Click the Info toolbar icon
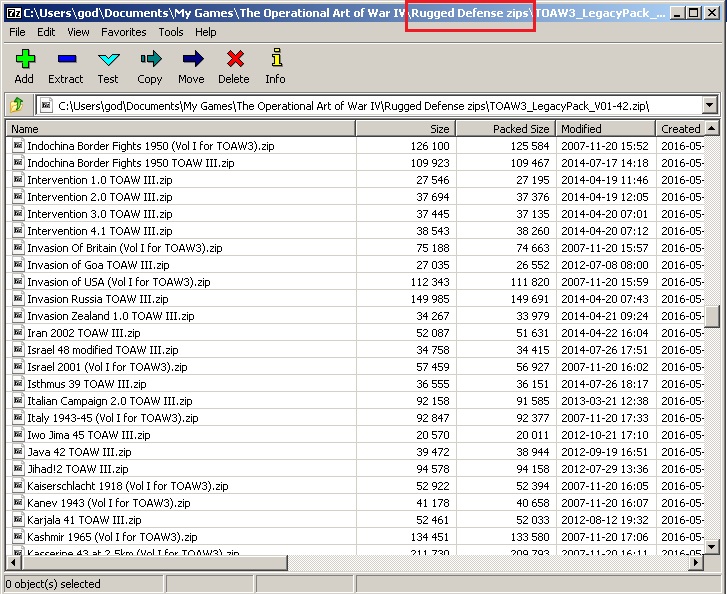727x594 pixels. point(276,57)
